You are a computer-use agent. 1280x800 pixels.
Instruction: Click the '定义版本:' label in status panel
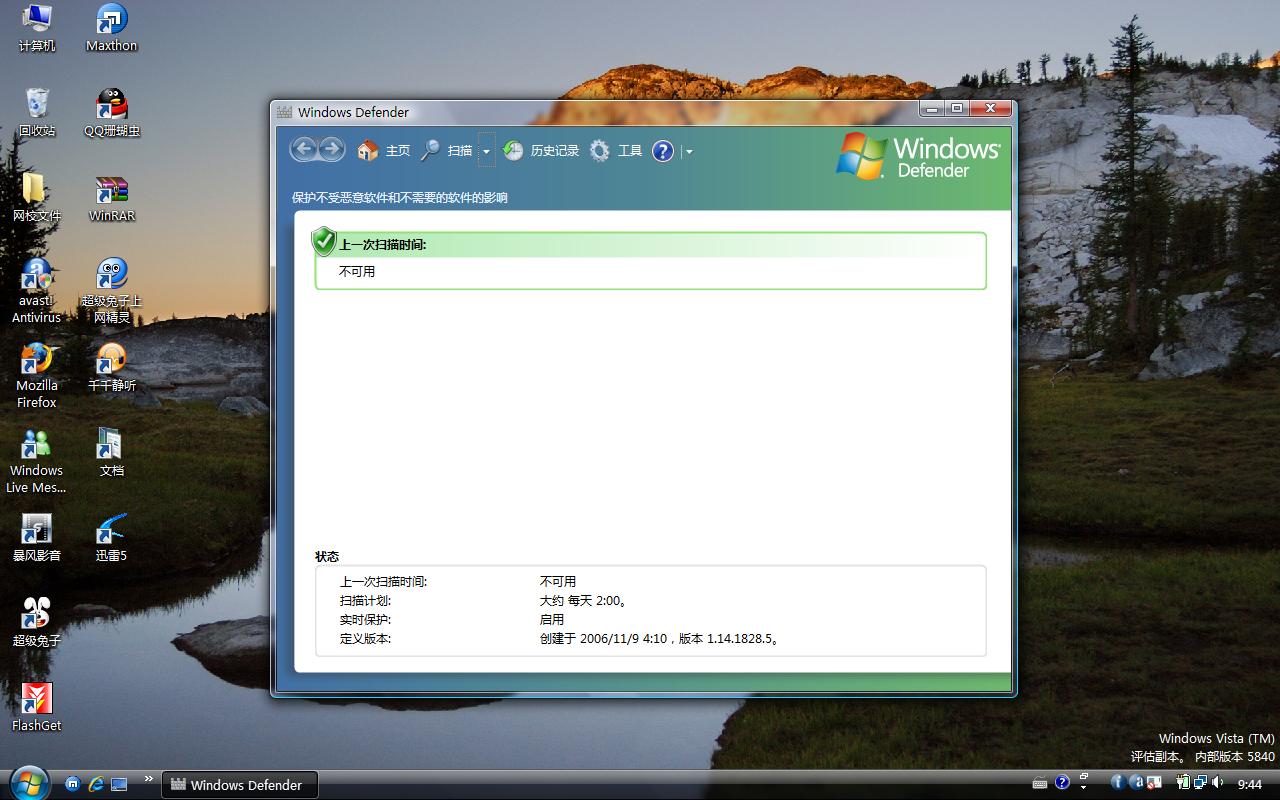point(365,638)
